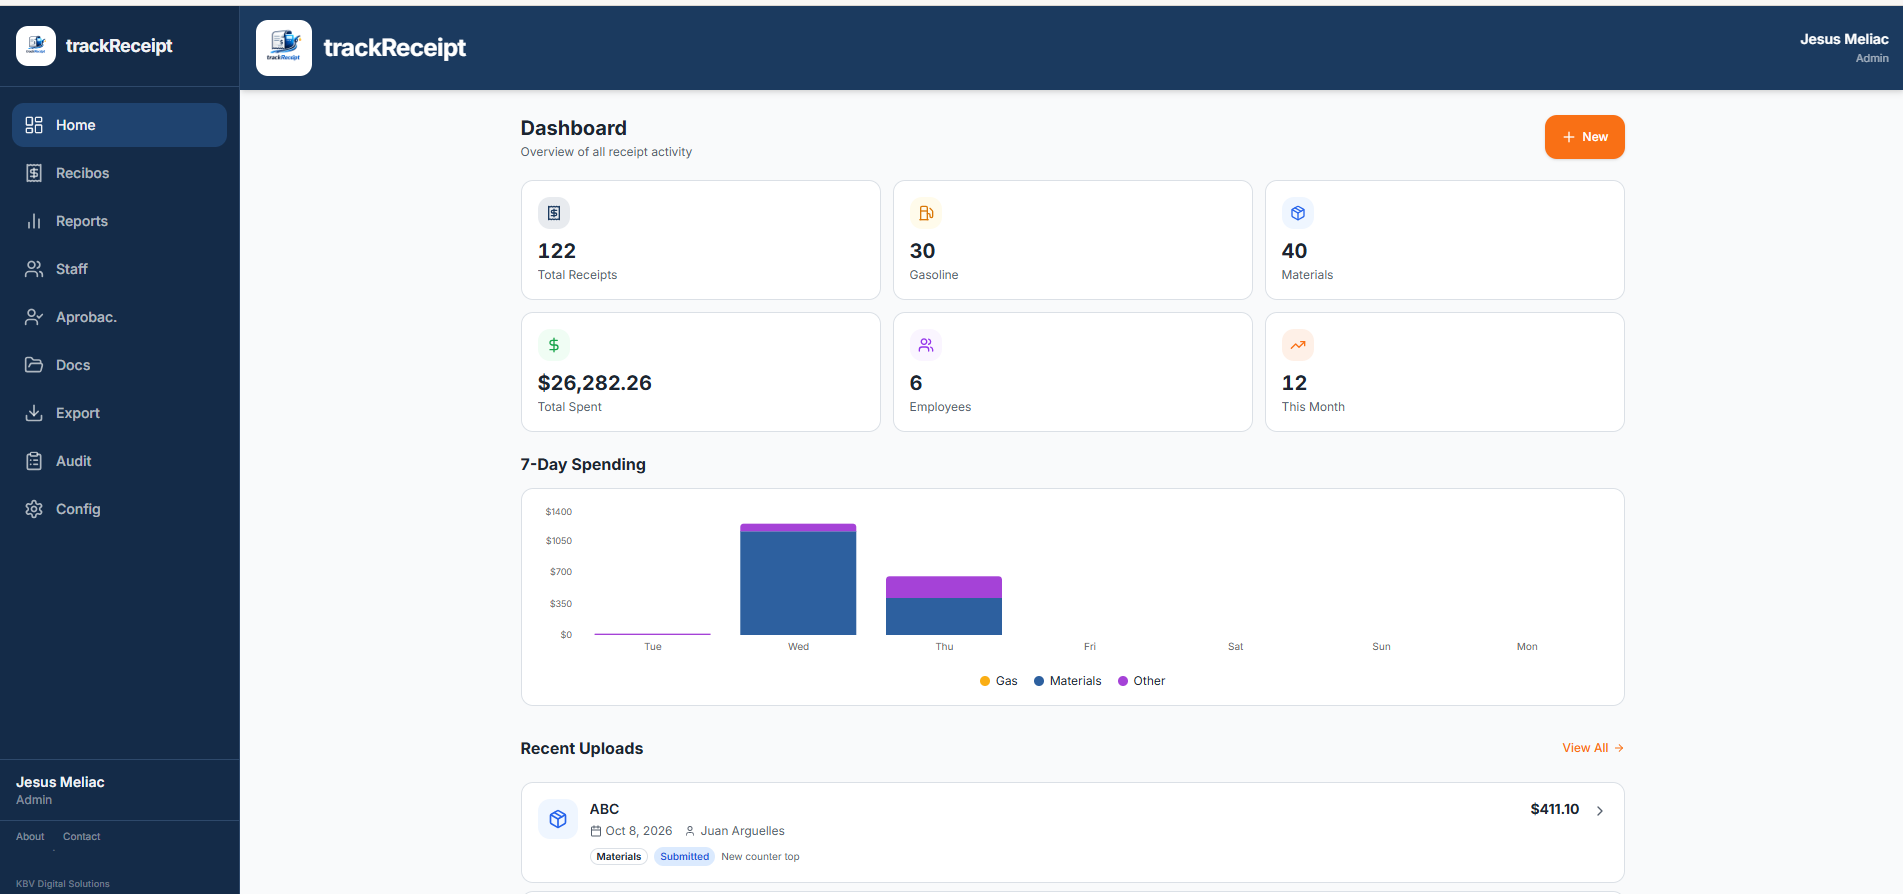This screenshot has height=894, width=1903.
Task: Click the $411.10 amount
Action: 1555,809
